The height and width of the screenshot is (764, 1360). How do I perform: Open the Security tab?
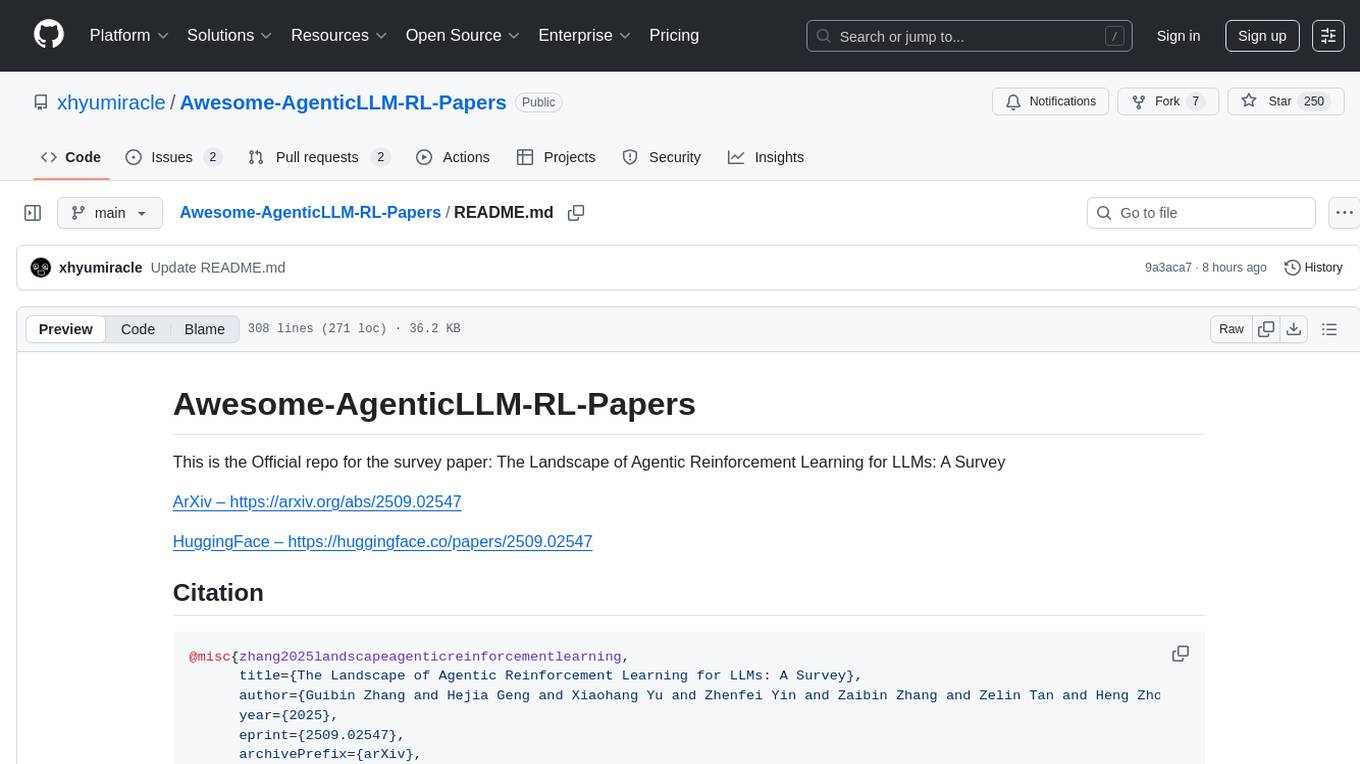coord(661,157)
